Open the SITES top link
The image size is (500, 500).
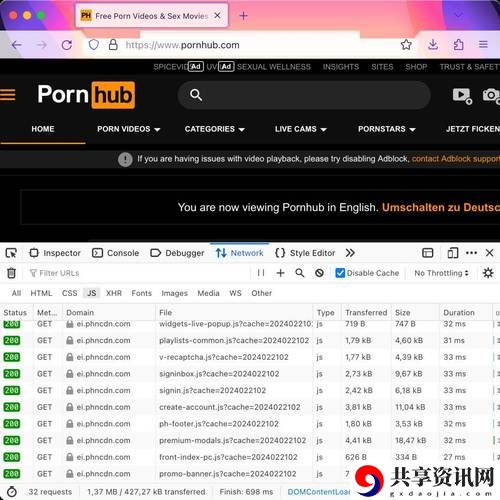382,67
